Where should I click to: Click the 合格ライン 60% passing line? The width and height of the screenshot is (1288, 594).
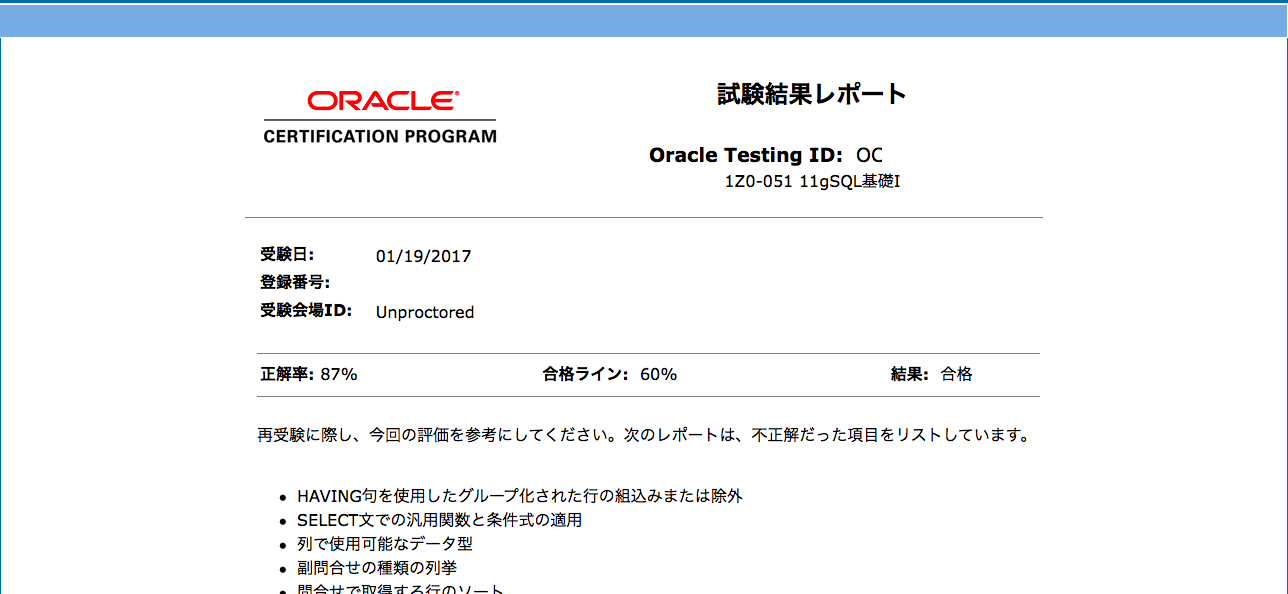(610, 374)
